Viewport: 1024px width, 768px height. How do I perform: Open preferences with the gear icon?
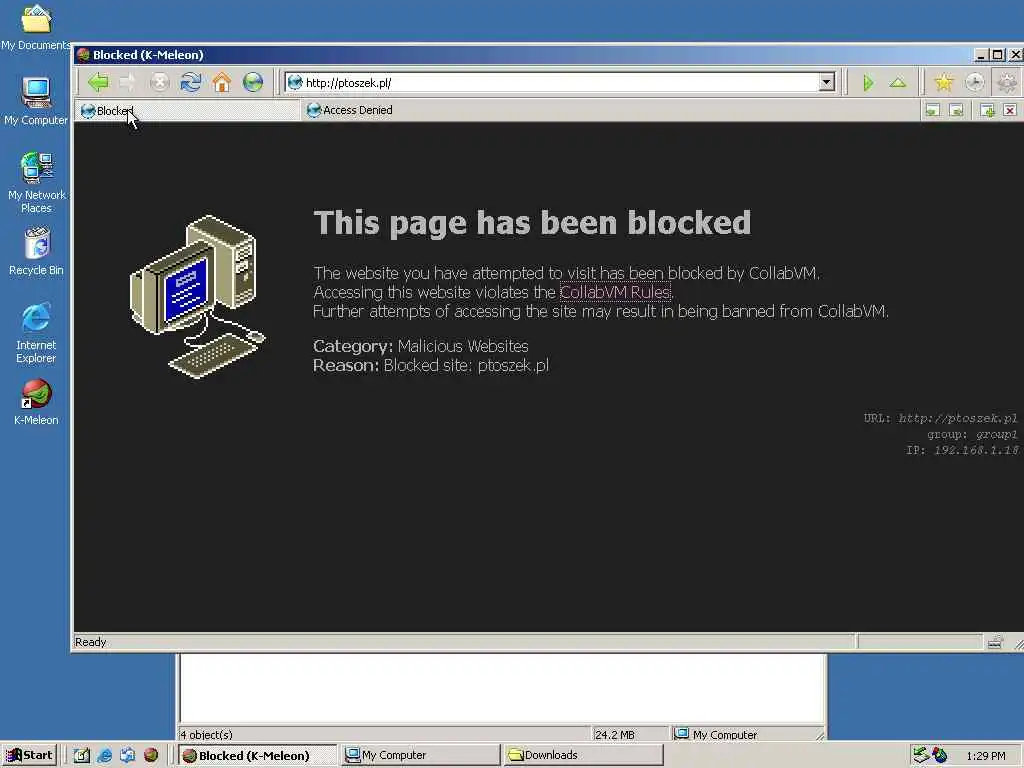(x=1006, y=82)
